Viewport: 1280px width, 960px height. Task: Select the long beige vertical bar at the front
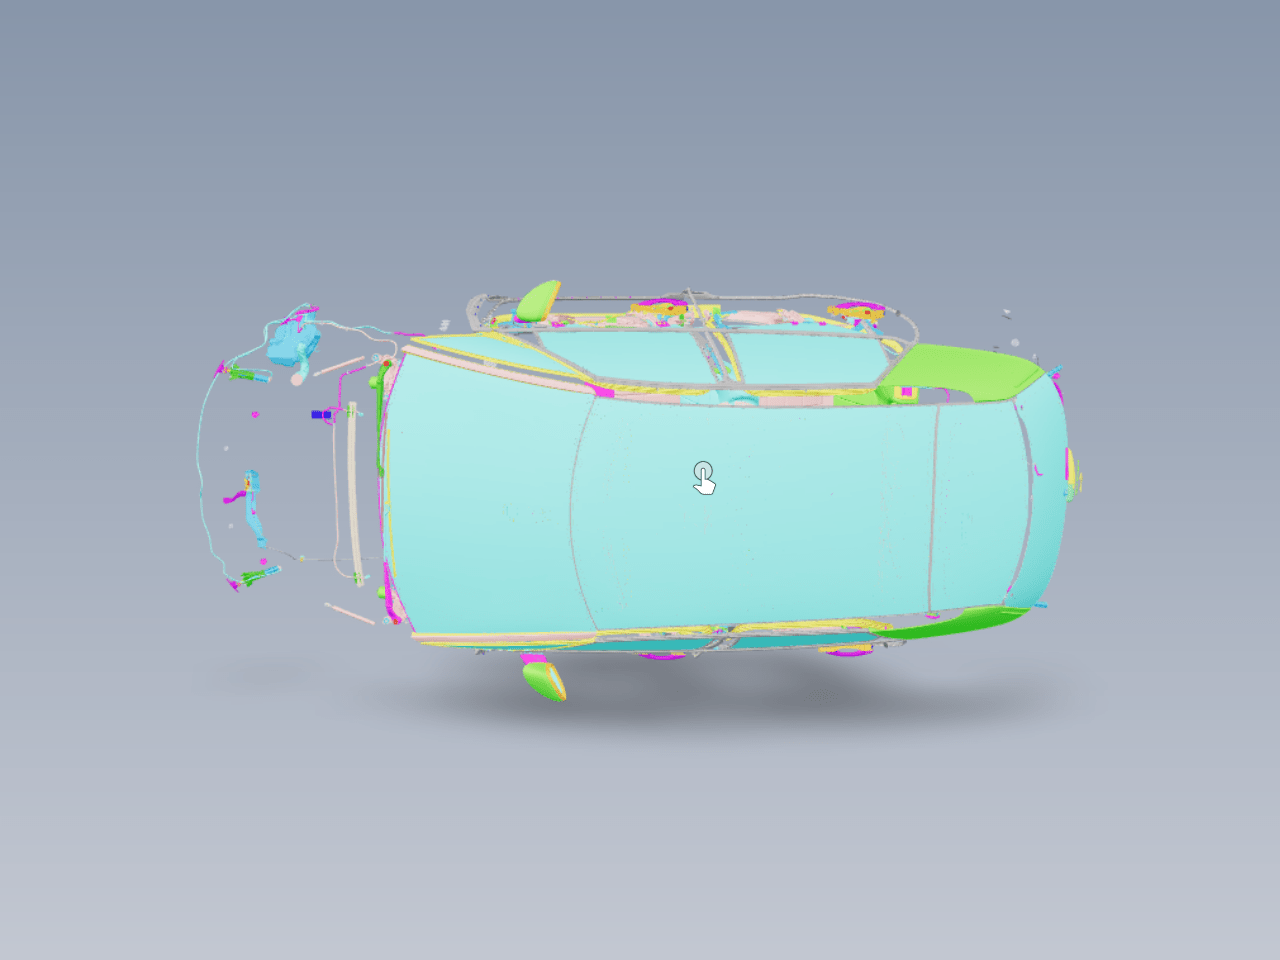[355, 493]
